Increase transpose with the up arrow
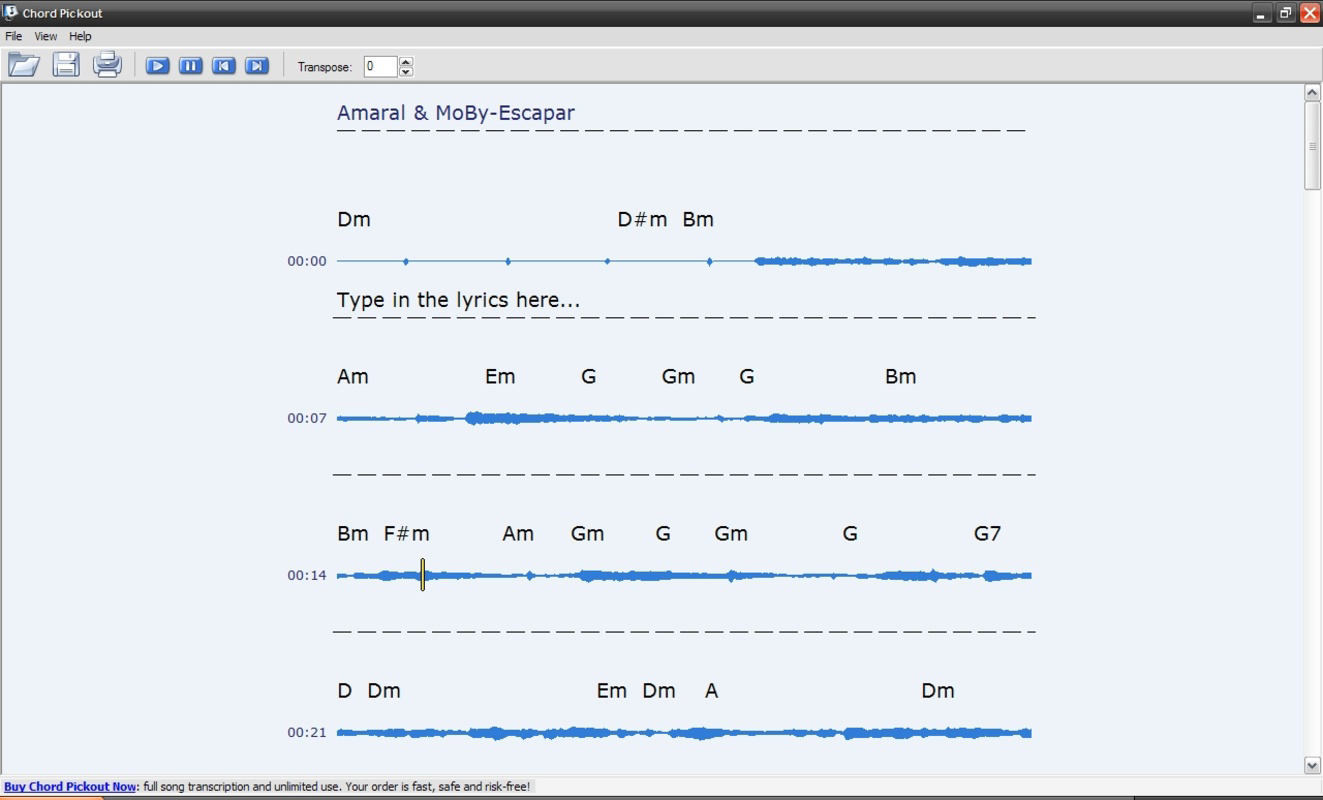 (406, 61)
